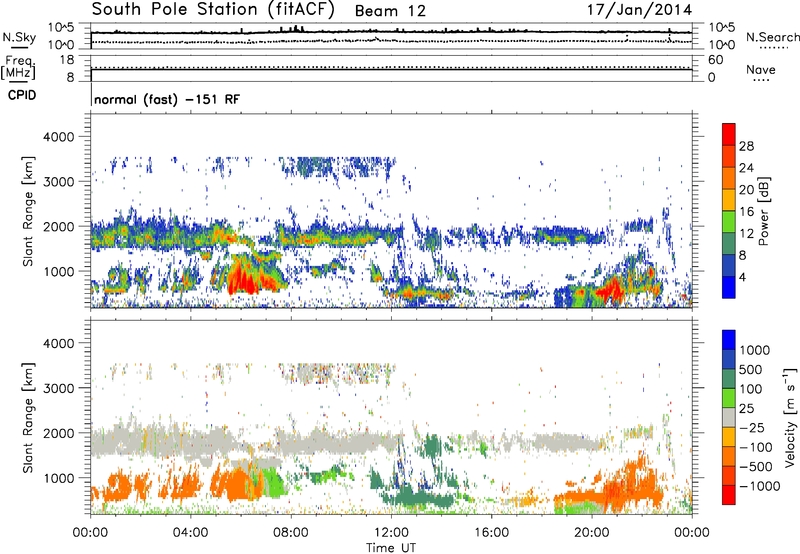Click the "Beam 12" label
The image size is (800, 554).
(390, 11)
